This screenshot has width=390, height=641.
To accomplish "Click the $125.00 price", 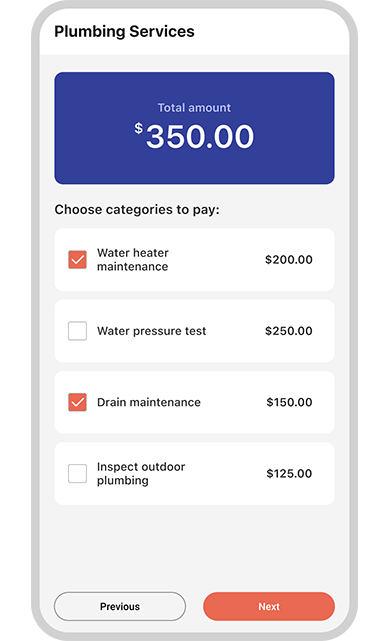I will pyautogui.click(x=289, y=473).
